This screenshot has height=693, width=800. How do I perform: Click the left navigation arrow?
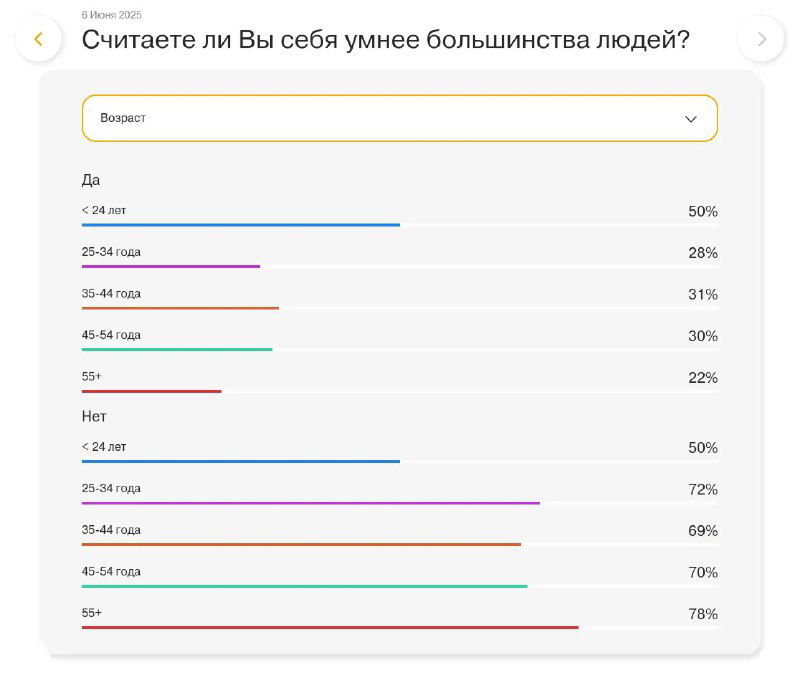click(39, 40)
